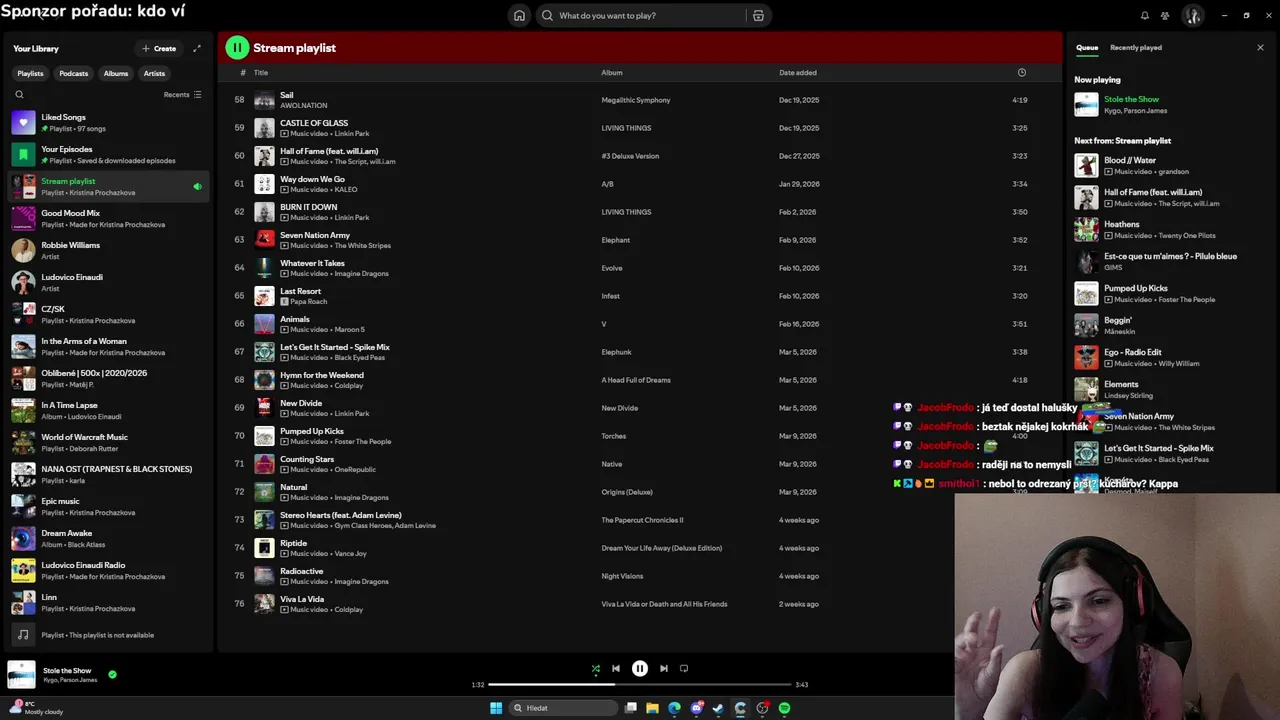Filter library by Albums
The height and width of the screenshot is (720, 1280).
[x=116, y=73]
